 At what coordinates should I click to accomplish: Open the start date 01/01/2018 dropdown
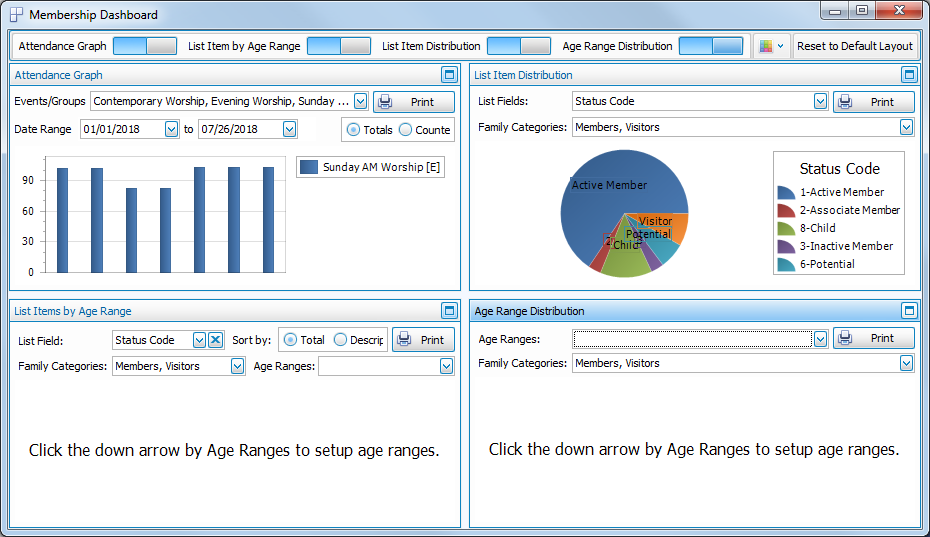pyautogui.click(x=172, y=129)
